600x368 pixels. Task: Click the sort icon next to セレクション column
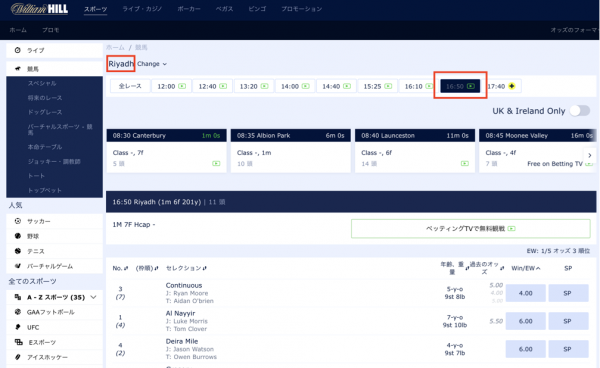click(205, 268)
